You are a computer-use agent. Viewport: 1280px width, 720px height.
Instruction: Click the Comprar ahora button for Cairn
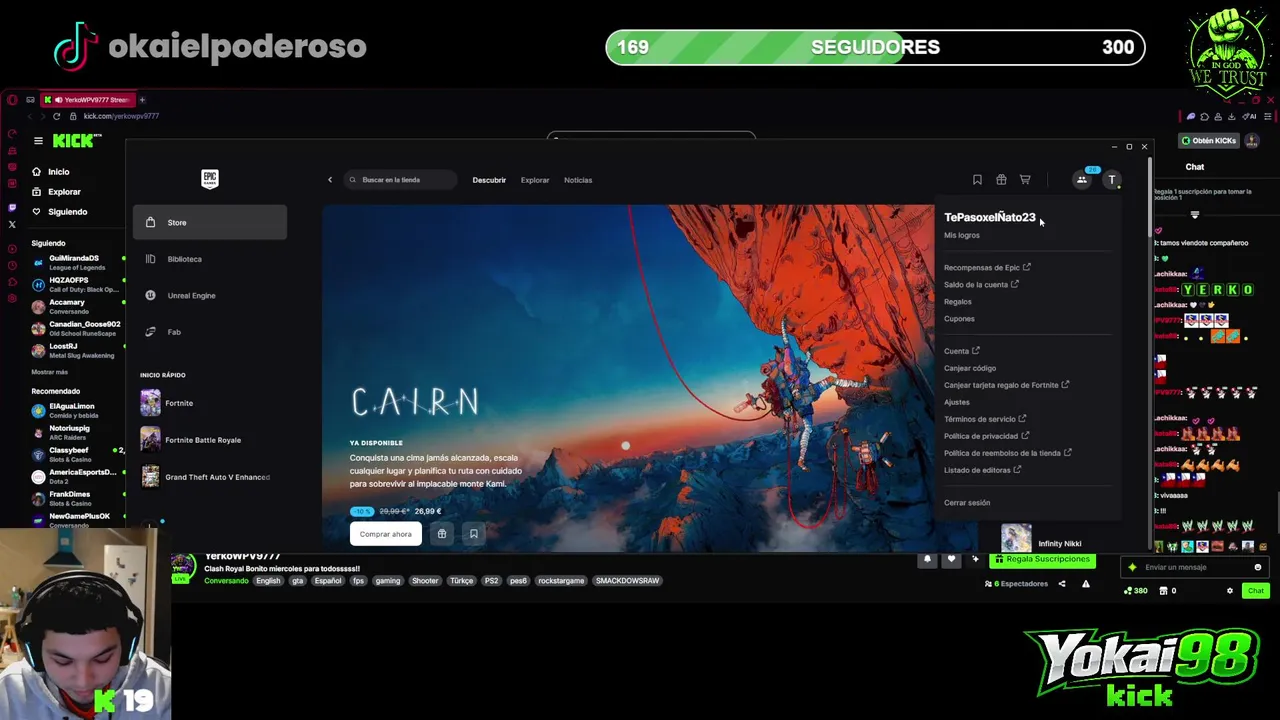click(x=385, y=534)
